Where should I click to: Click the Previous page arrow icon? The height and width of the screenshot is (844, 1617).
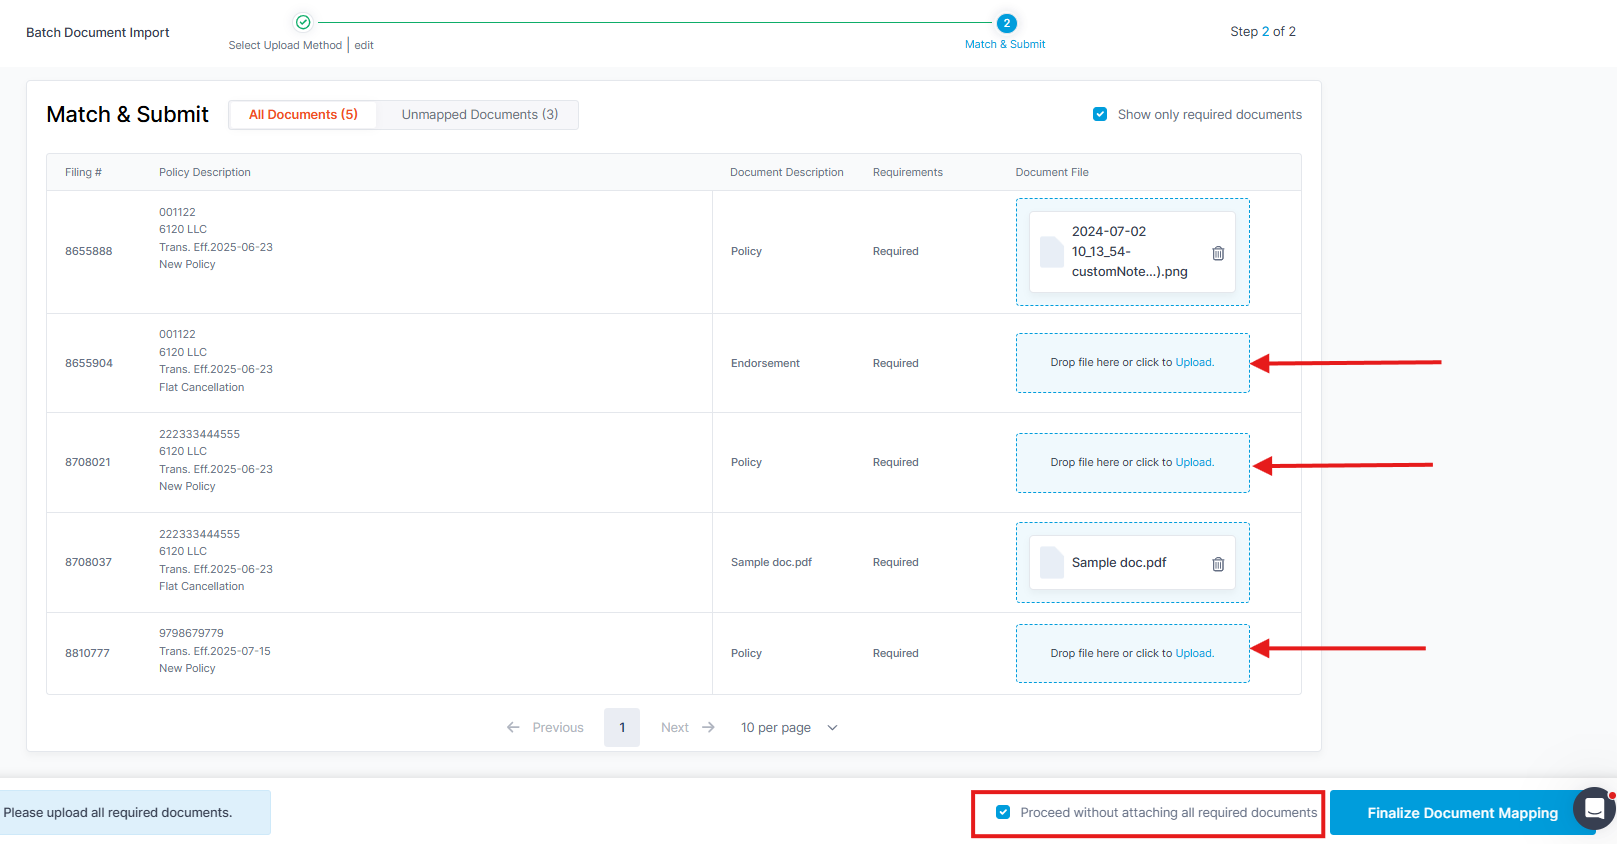point(513,727)
